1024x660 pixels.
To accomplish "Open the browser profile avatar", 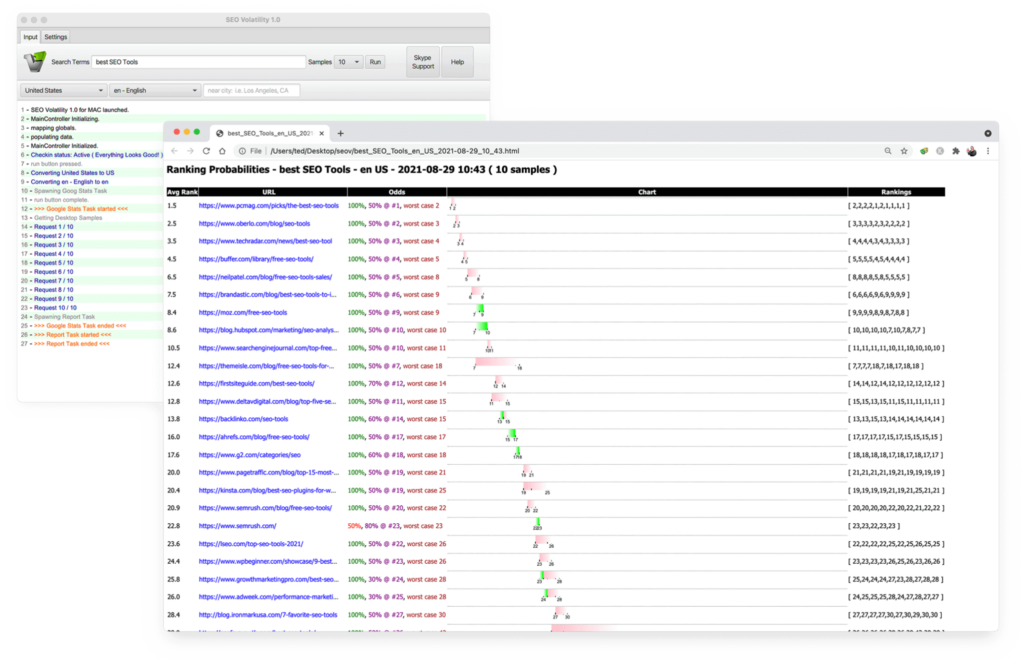I will [x=972, y=151].
